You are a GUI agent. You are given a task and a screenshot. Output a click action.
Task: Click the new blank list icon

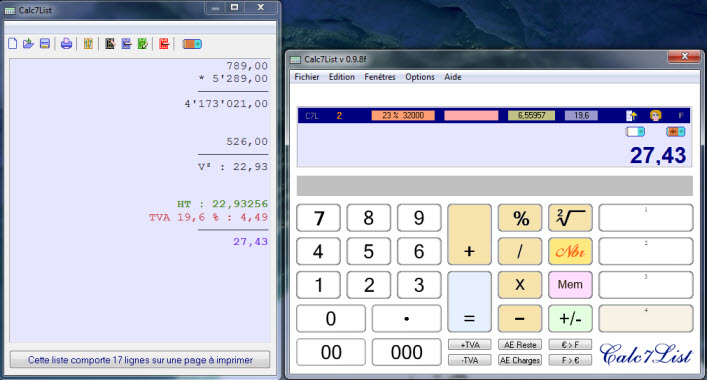click(x=13, y=44)
